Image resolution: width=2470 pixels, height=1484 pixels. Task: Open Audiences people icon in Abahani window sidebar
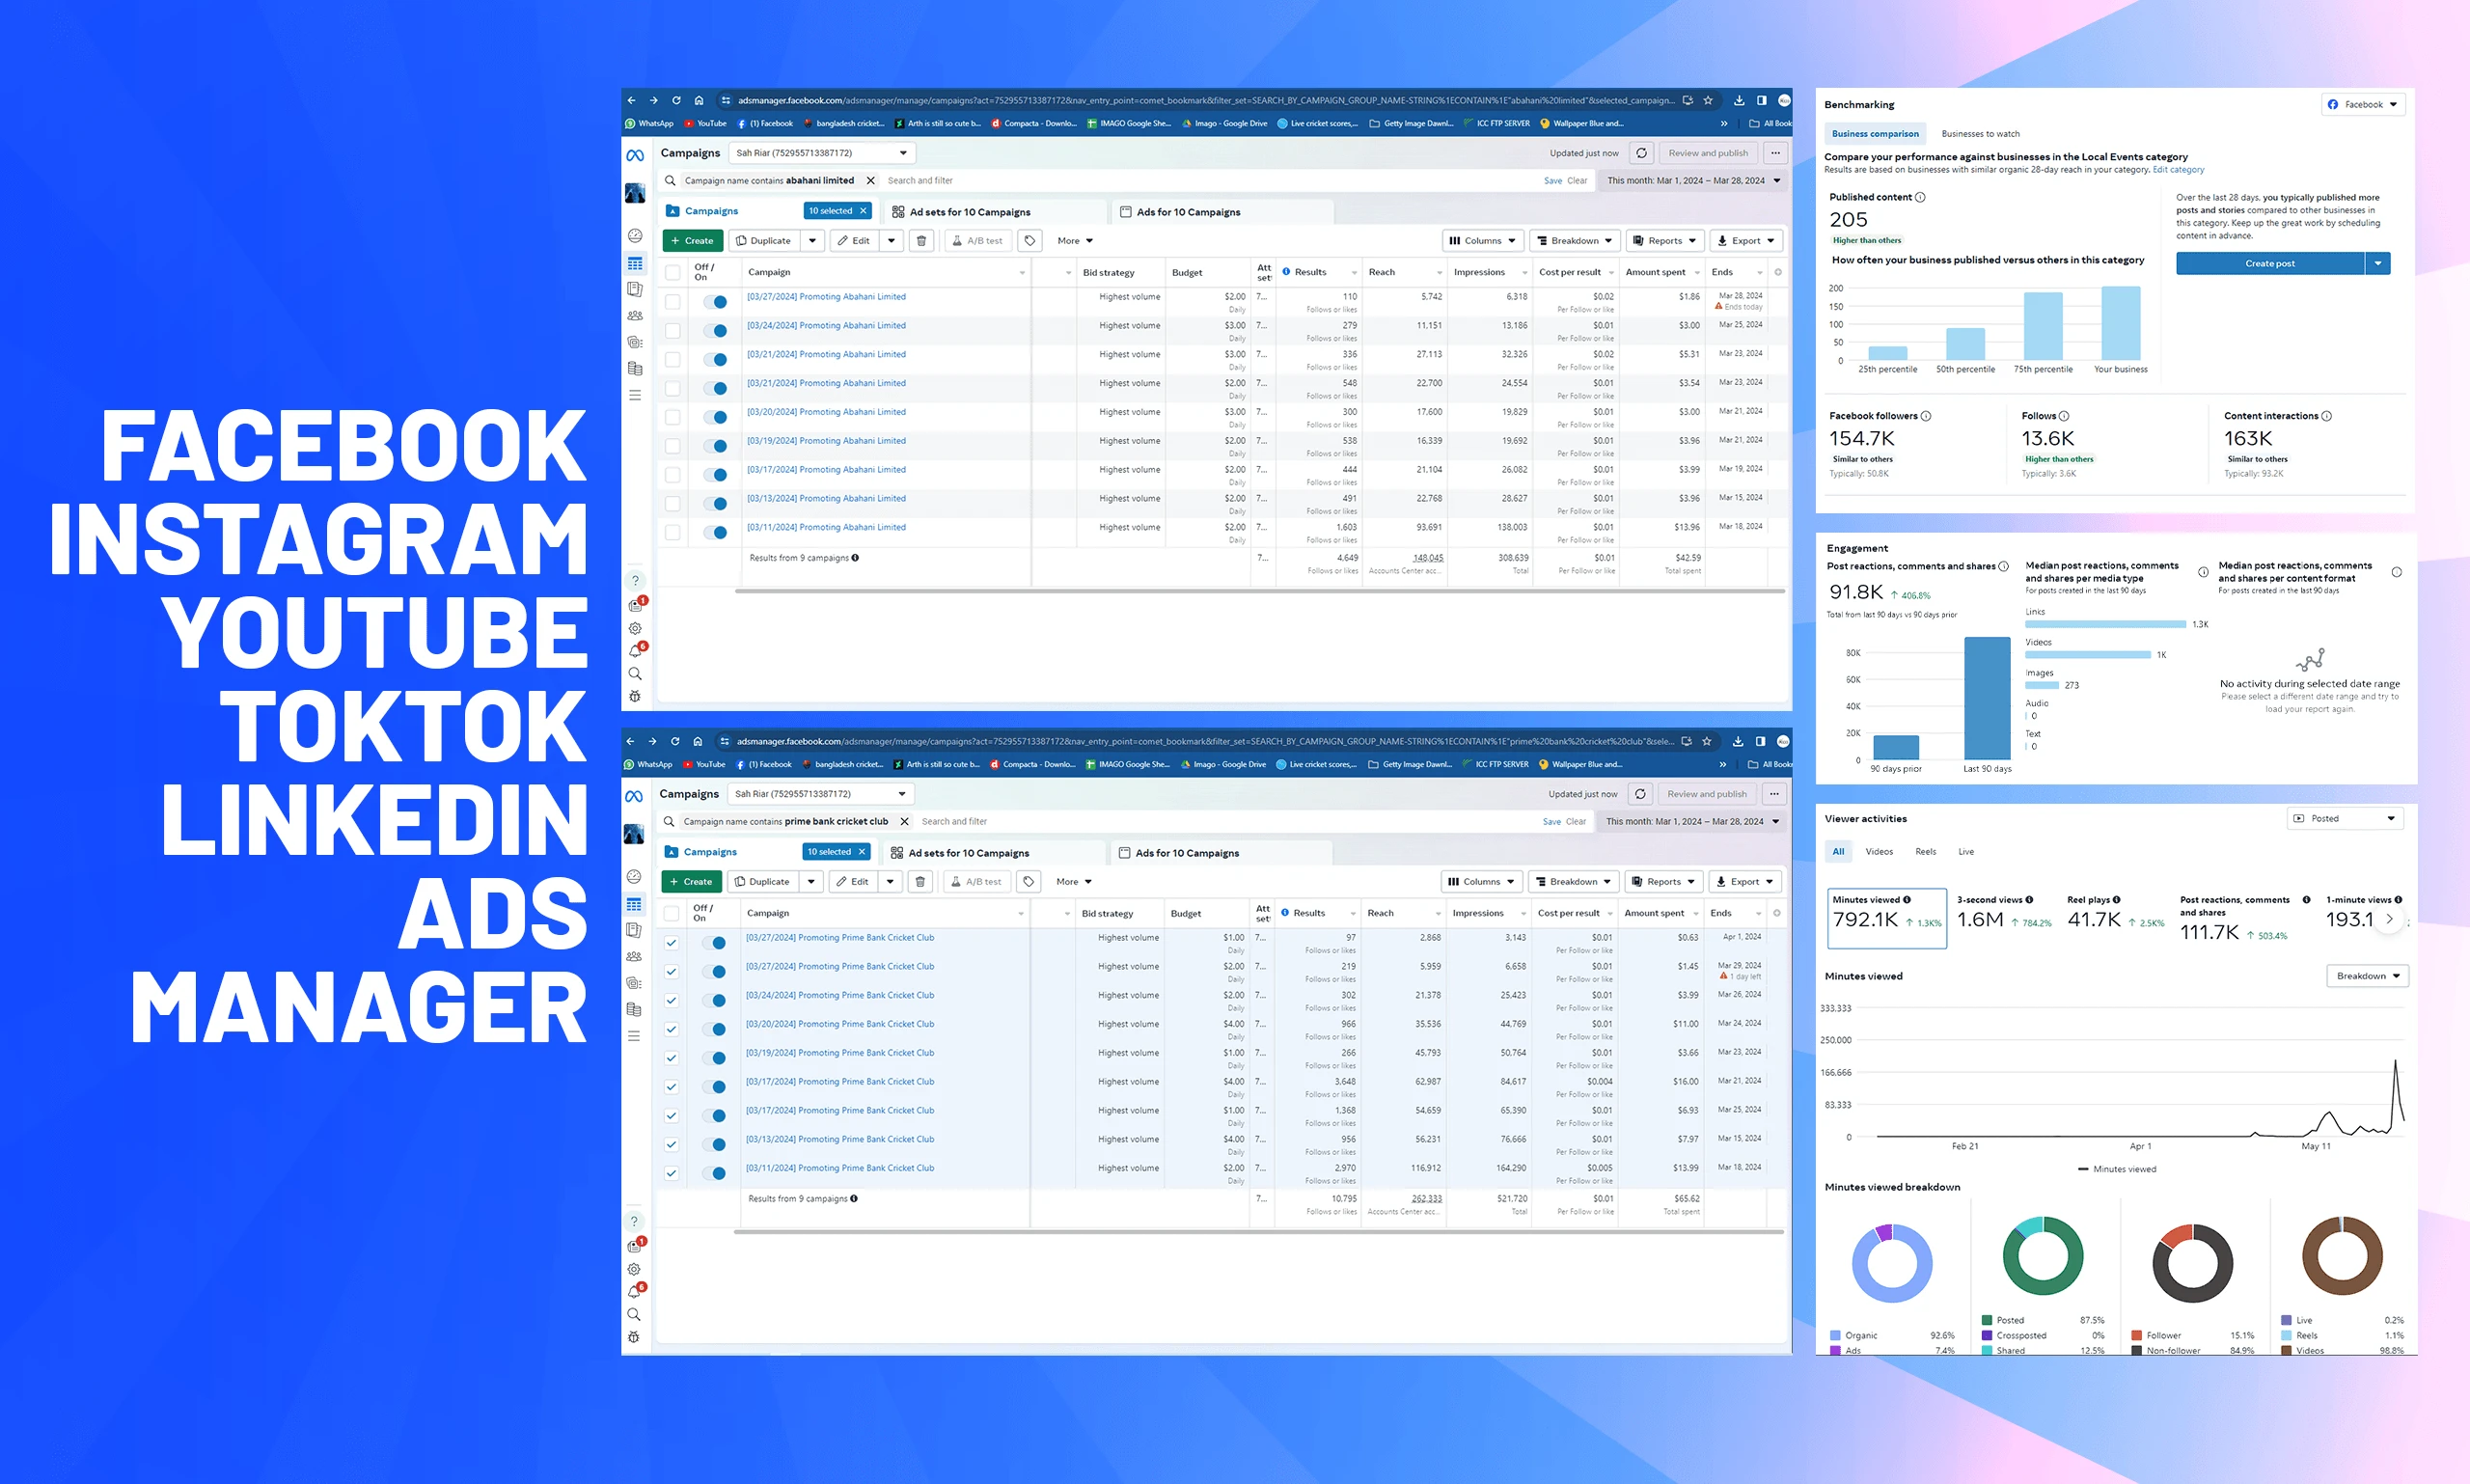pos(635,316)
